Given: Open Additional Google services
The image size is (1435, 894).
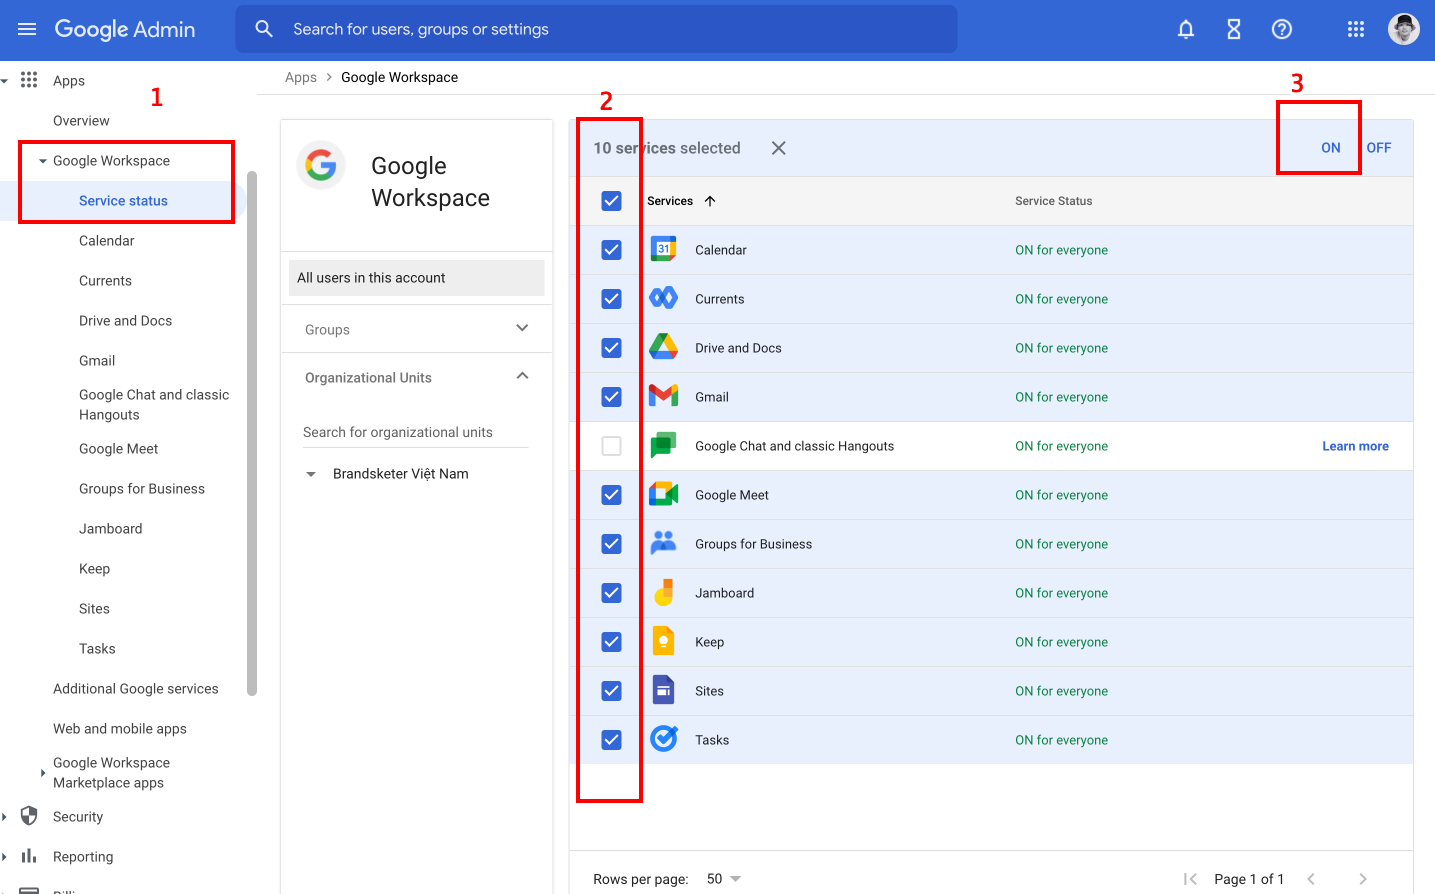Looking at the screenshot, I should 136,689.
